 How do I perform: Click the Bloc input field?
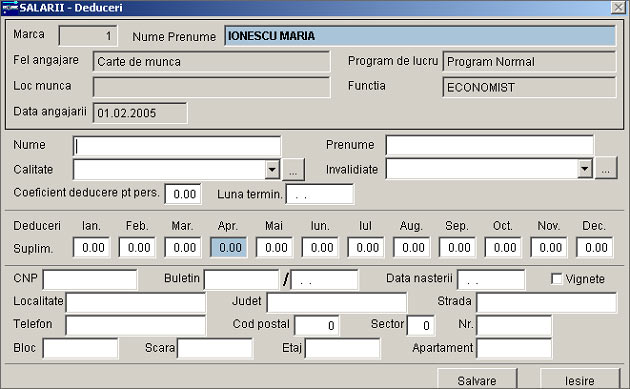81,348
